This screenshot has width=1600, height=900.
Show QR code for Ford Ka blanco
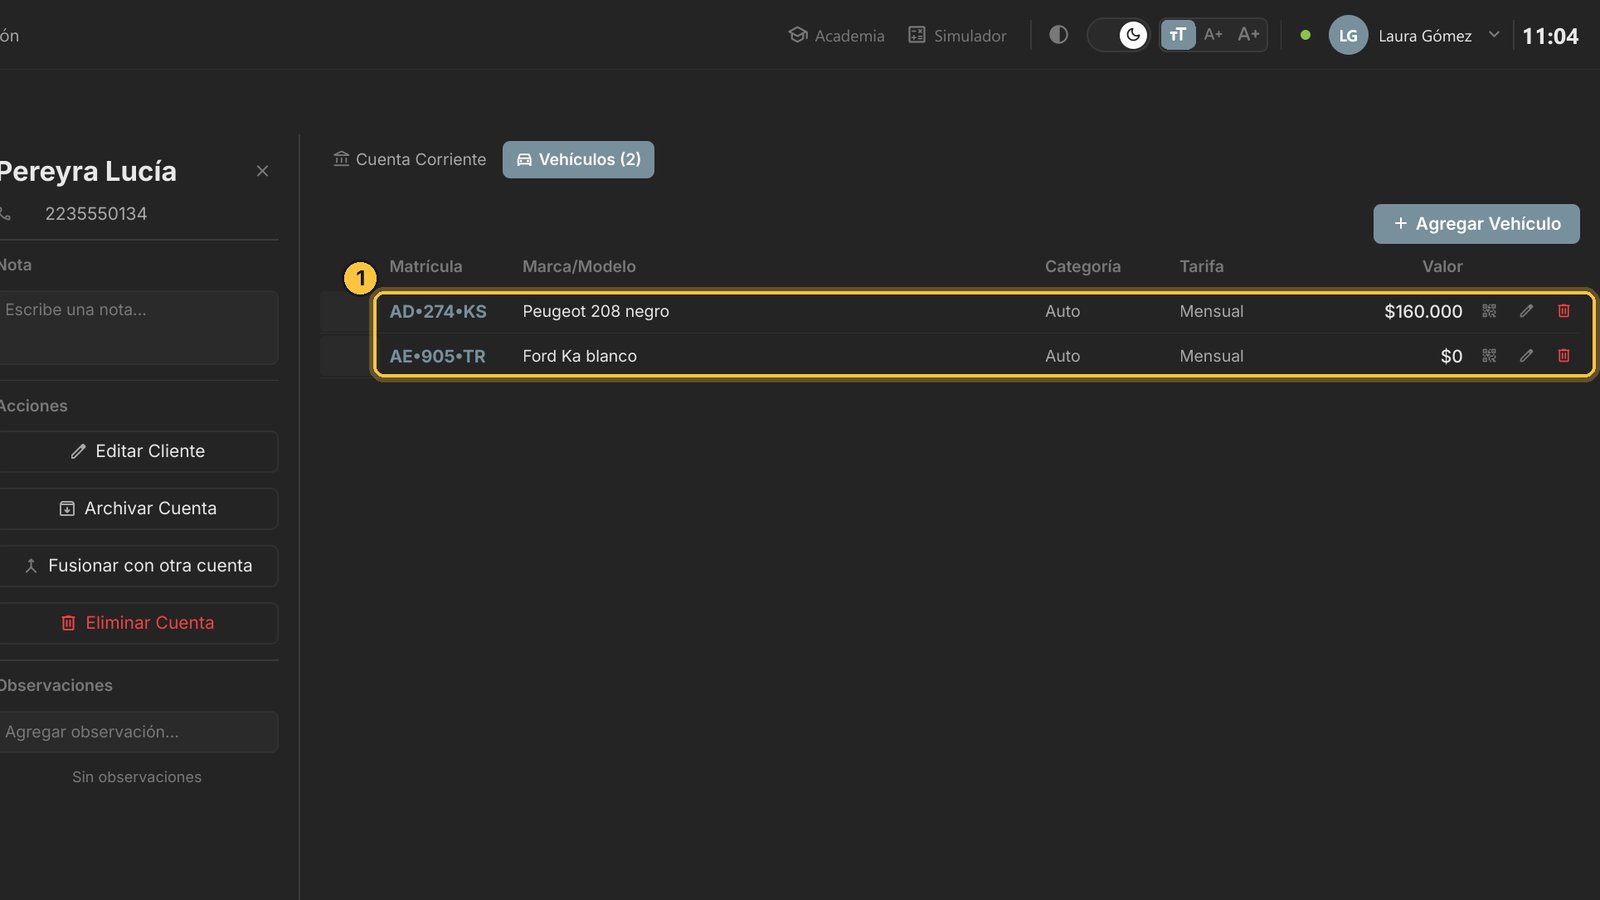(1489, 355)
